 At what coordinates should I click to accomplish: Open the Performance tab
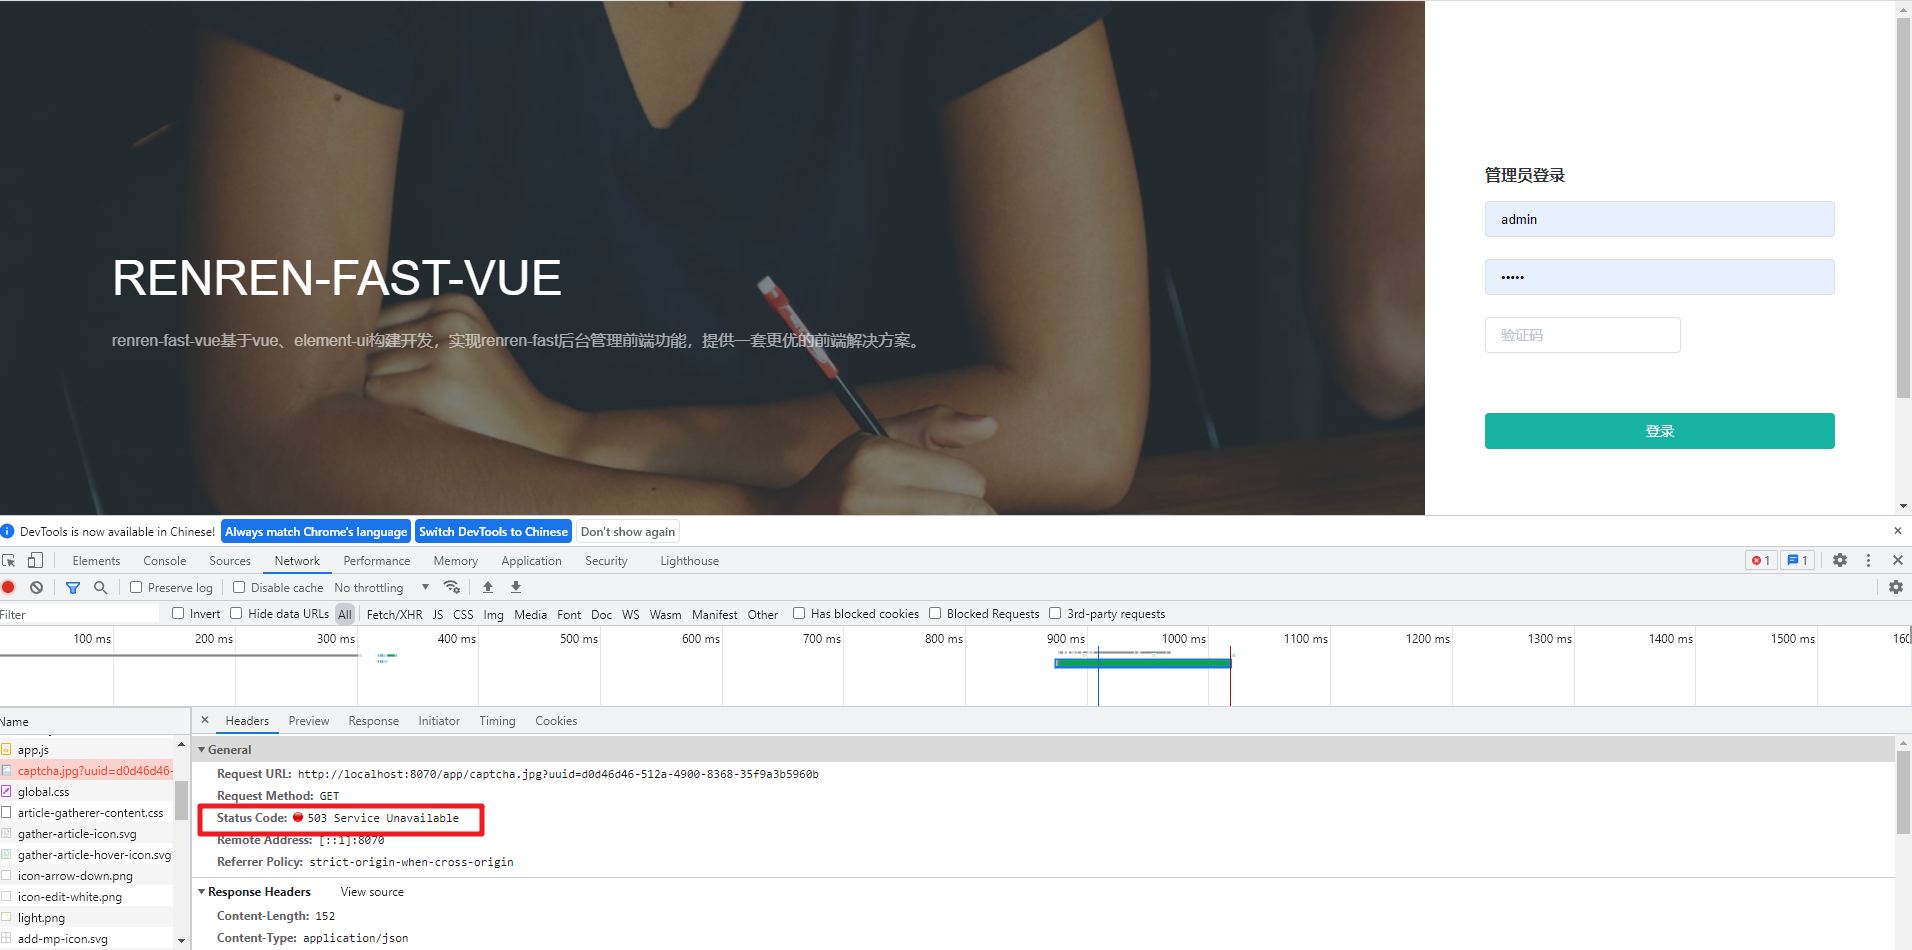pyautogui.click(x=377, y=561)
